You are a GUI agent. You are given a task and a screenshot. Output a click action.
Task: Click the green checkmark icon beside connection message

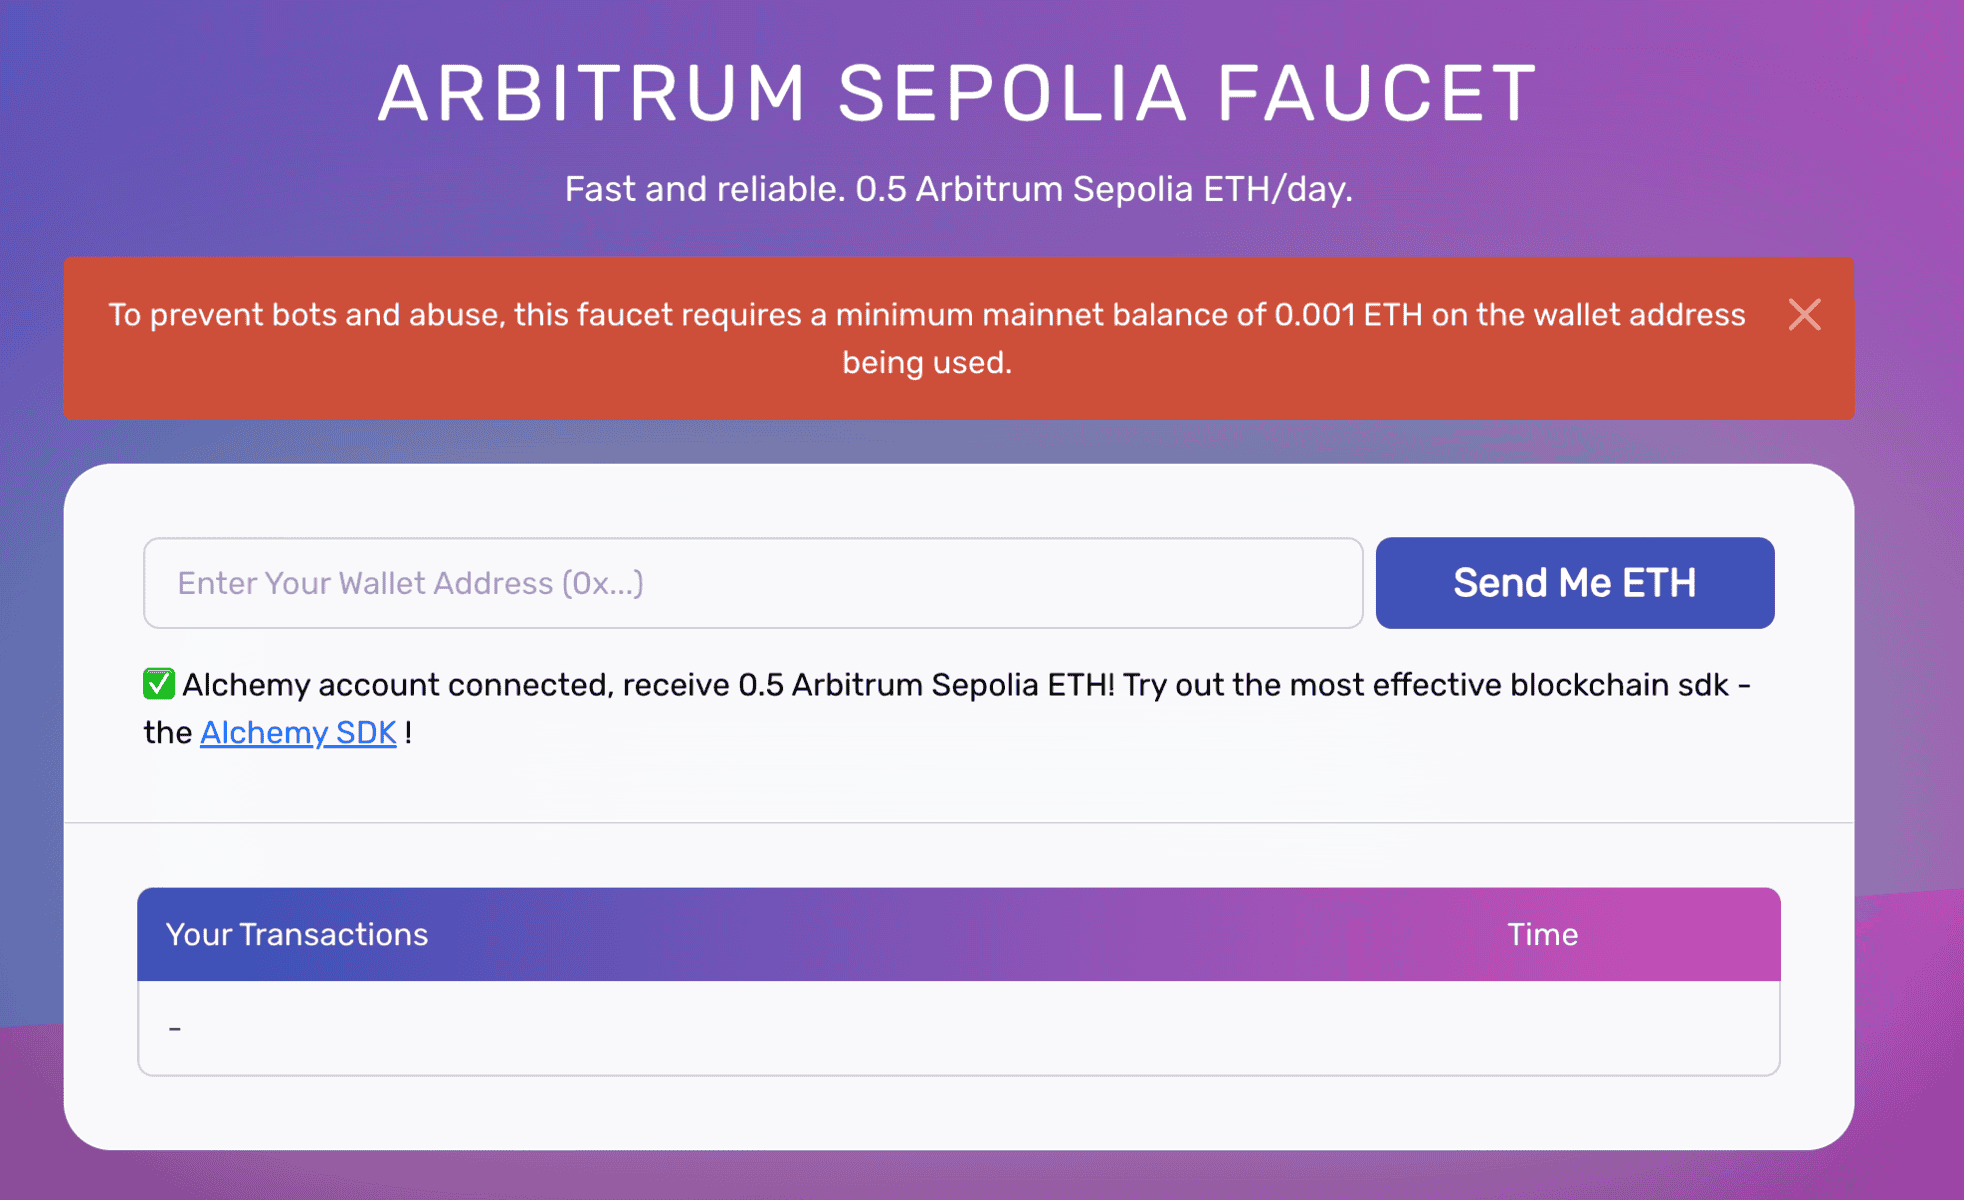pos(158,684)
